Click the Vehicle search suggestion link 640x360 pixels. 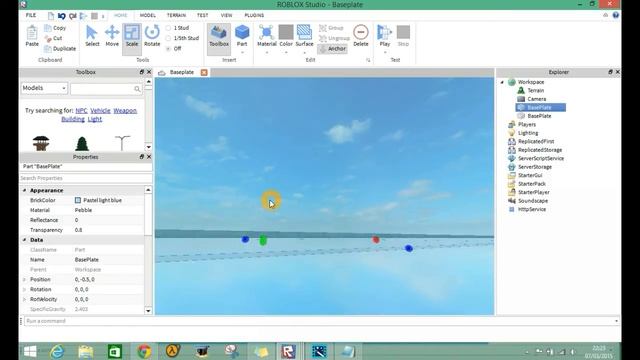(100, 111)
